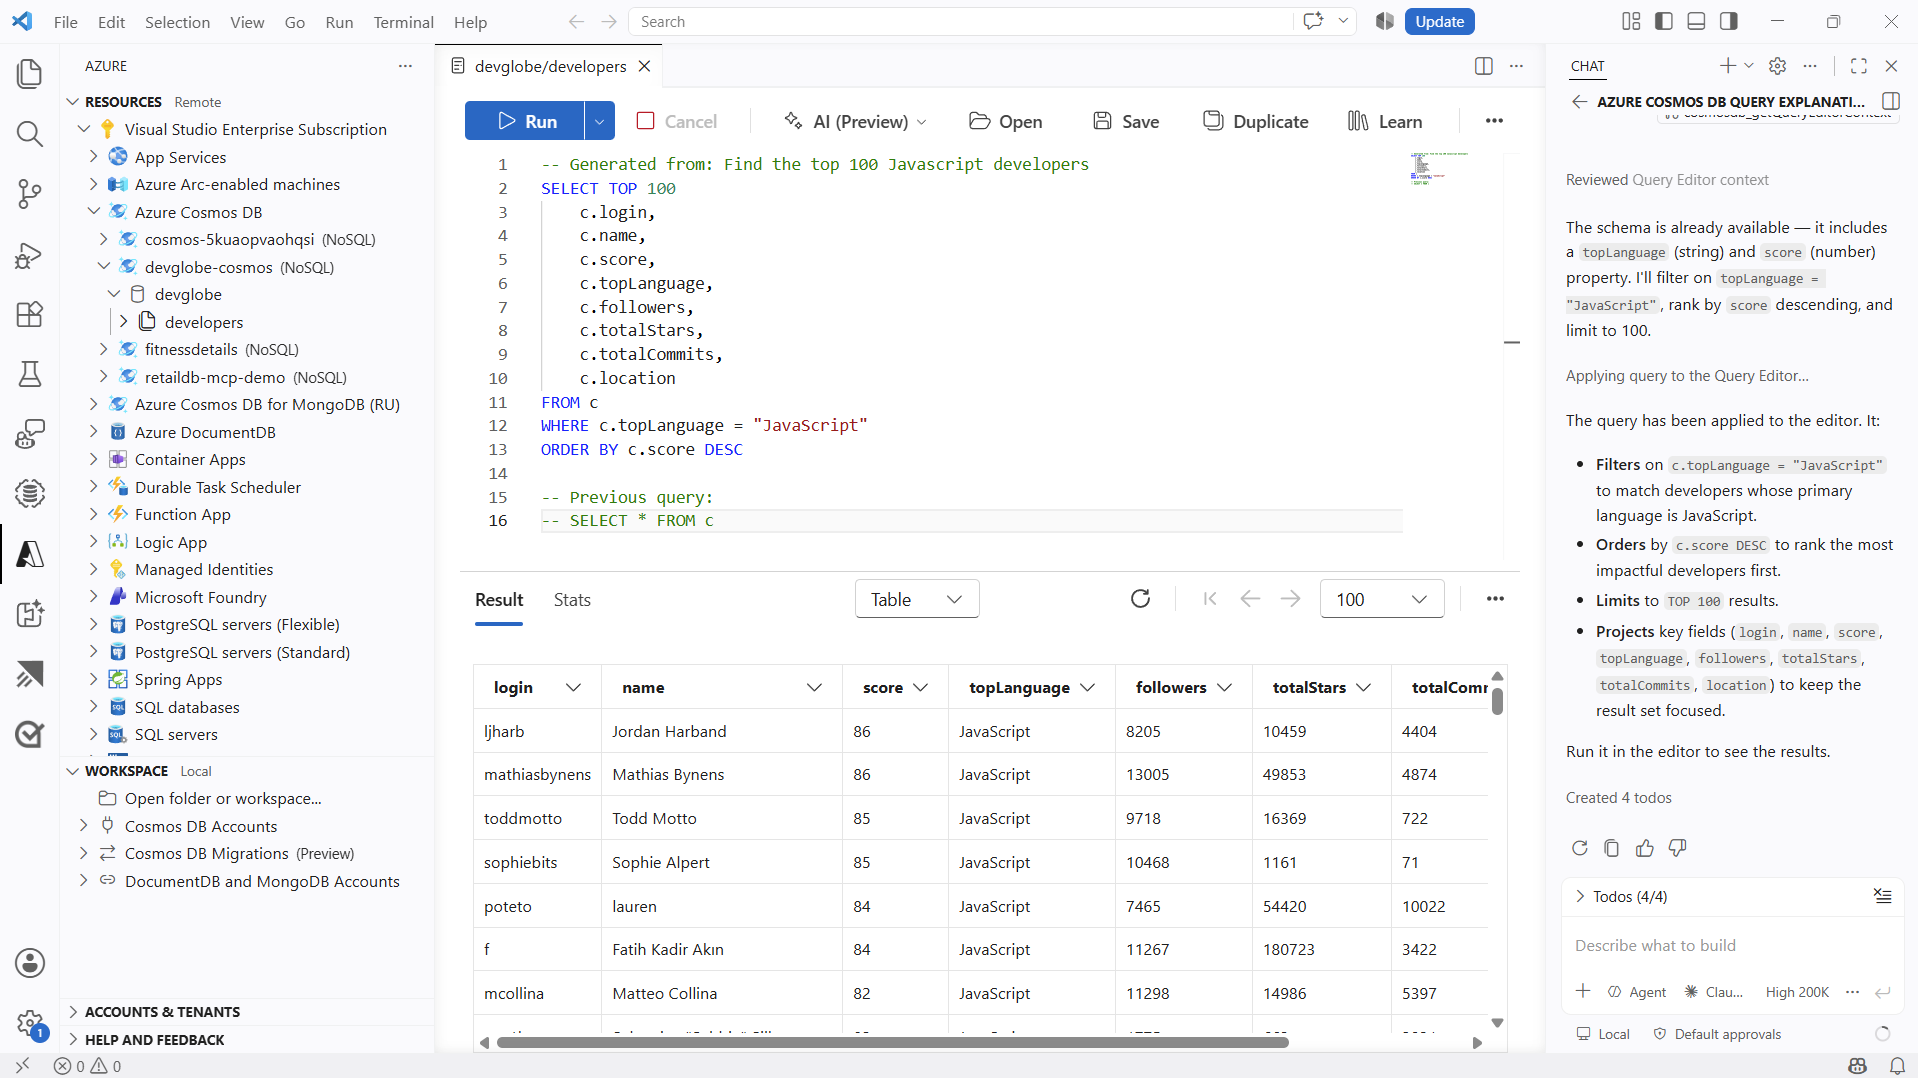Open the AI (Preview) dropdown

[x=855, y=121]
